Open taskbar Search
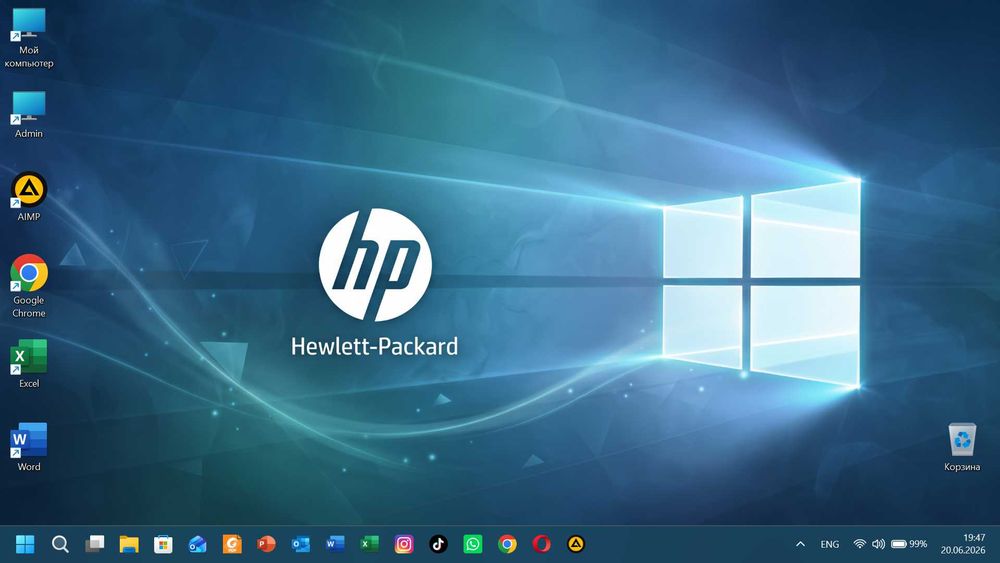The height and width of the screenshot is (563, 1000). [60, 544]
